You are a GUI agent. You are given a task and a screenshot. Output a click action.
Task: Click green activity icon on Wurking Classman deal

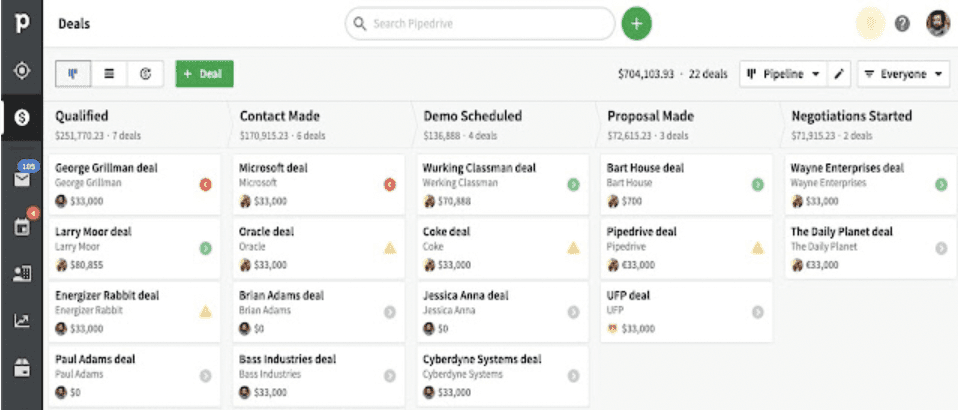(573, 185)
